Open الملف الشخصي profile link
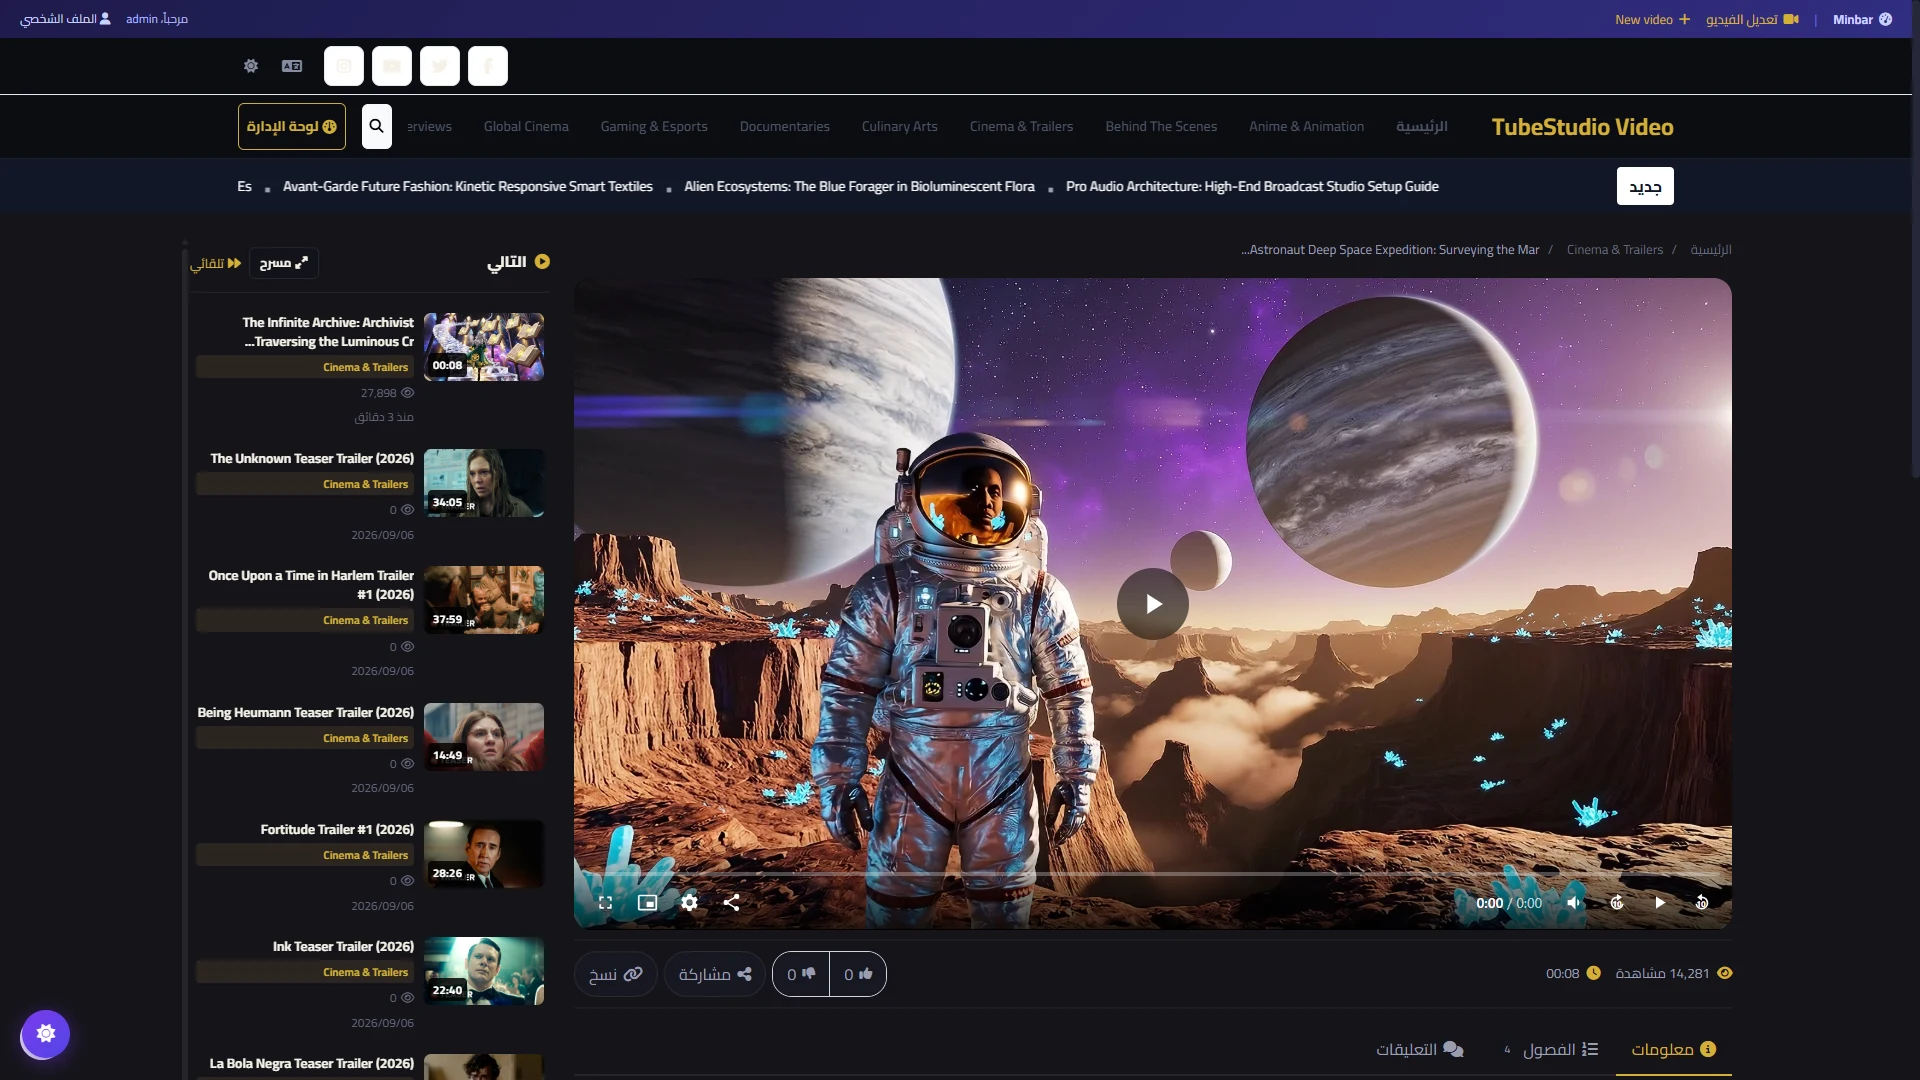The height and width of the screenshot is (1080, 1920). pos(66,19)
